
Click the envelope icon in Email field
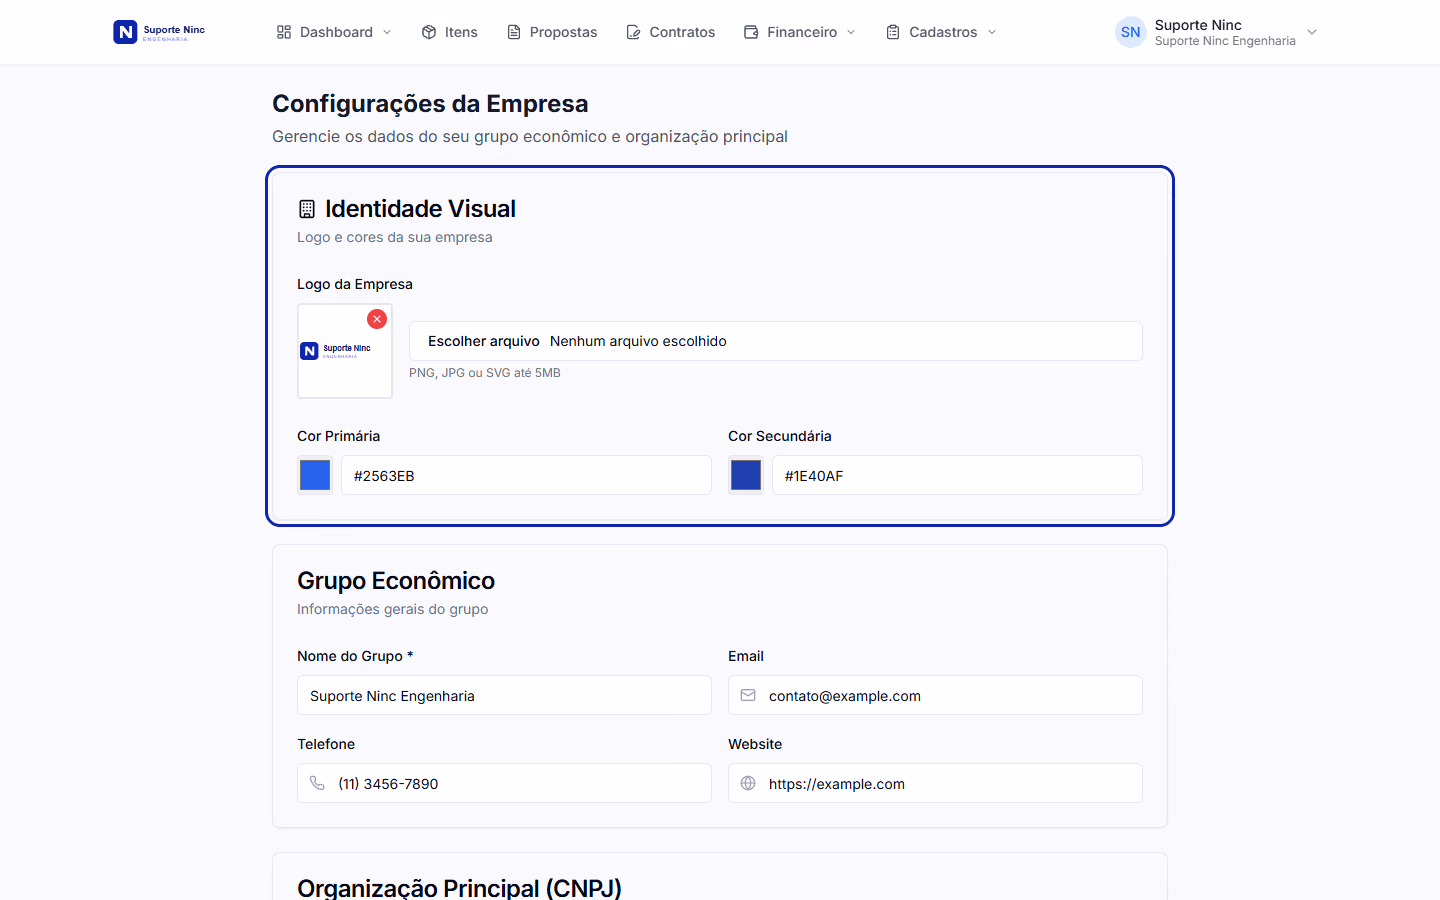[748, 695]
